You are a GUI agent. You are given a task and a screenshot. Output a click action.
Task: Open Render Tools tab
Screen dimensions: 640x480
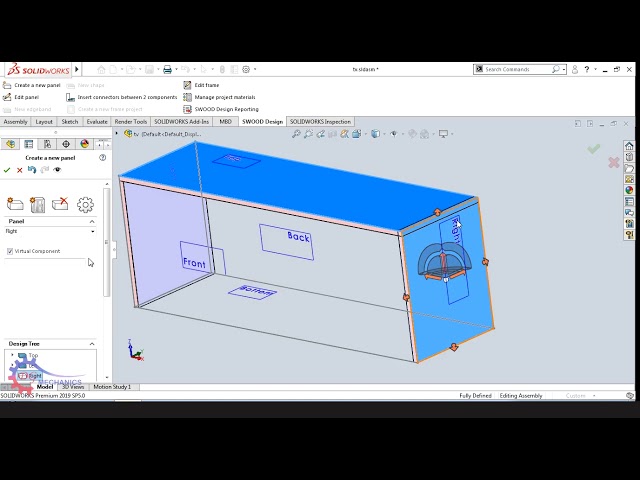[131, 122]
